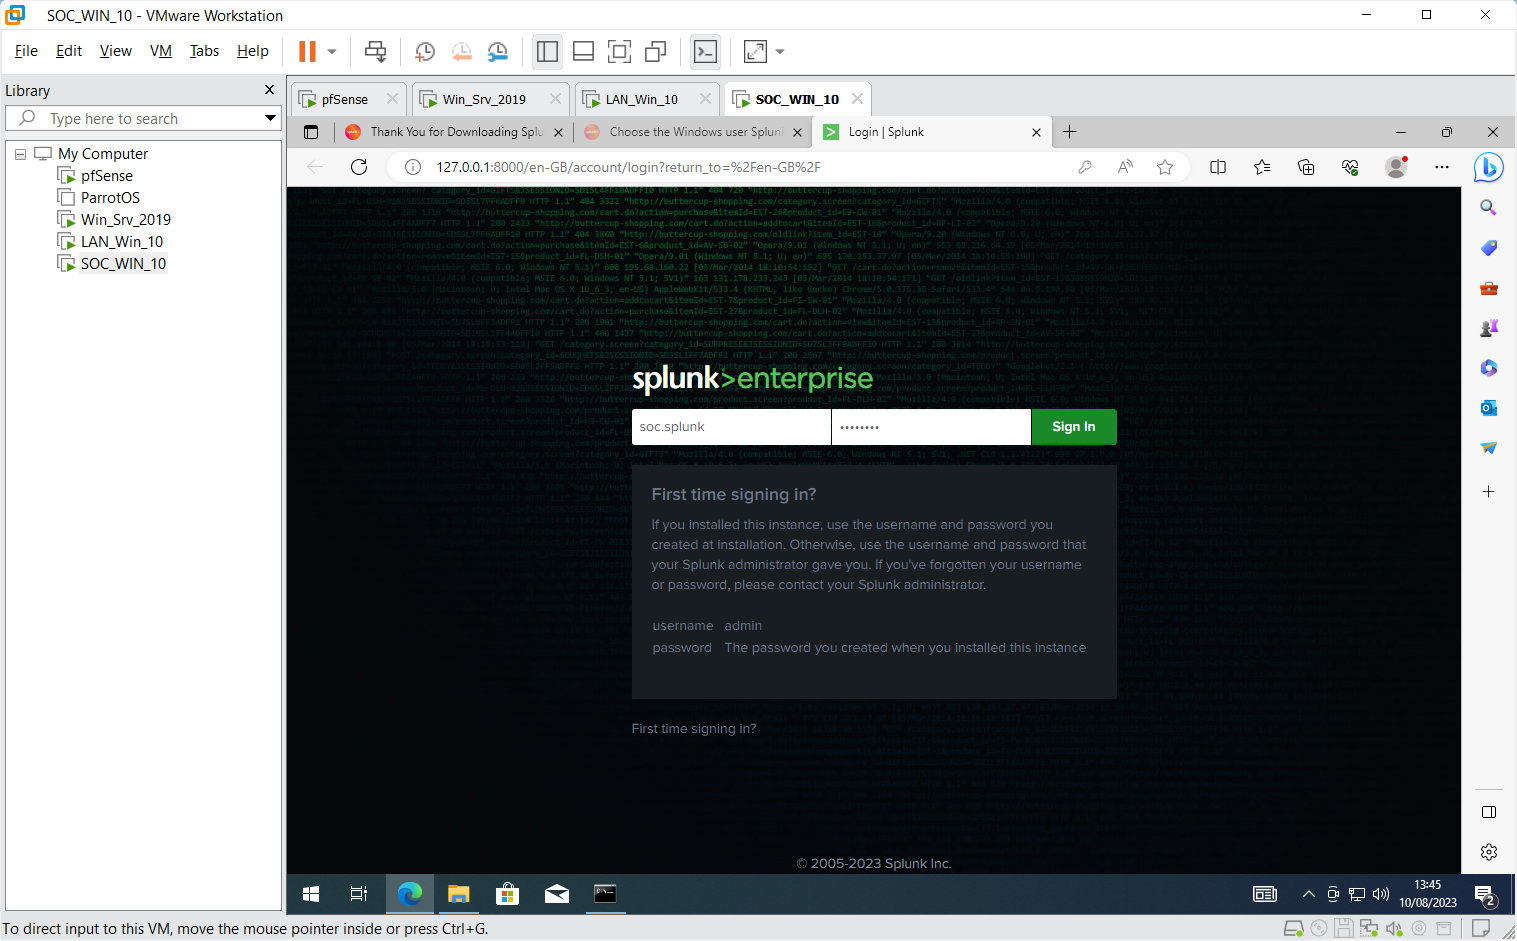Open Microsoft Store from the taskbar

point(507,894)
